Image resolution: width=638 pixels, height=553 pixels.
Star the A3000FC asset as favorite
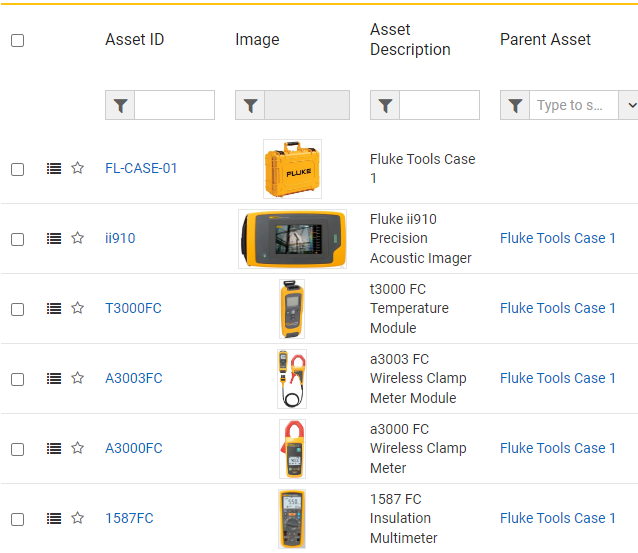[x=77, y=448]
